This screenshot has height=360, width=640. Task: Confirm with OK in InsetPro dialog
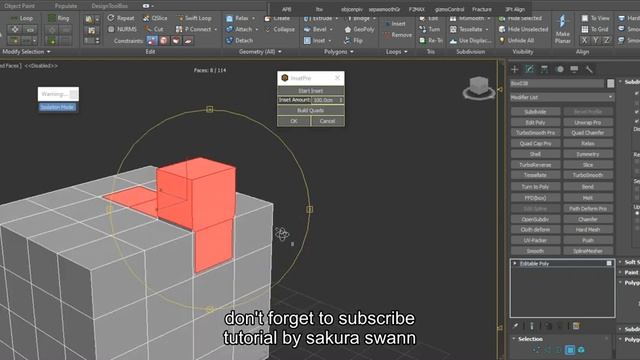[x=294, y=121]
